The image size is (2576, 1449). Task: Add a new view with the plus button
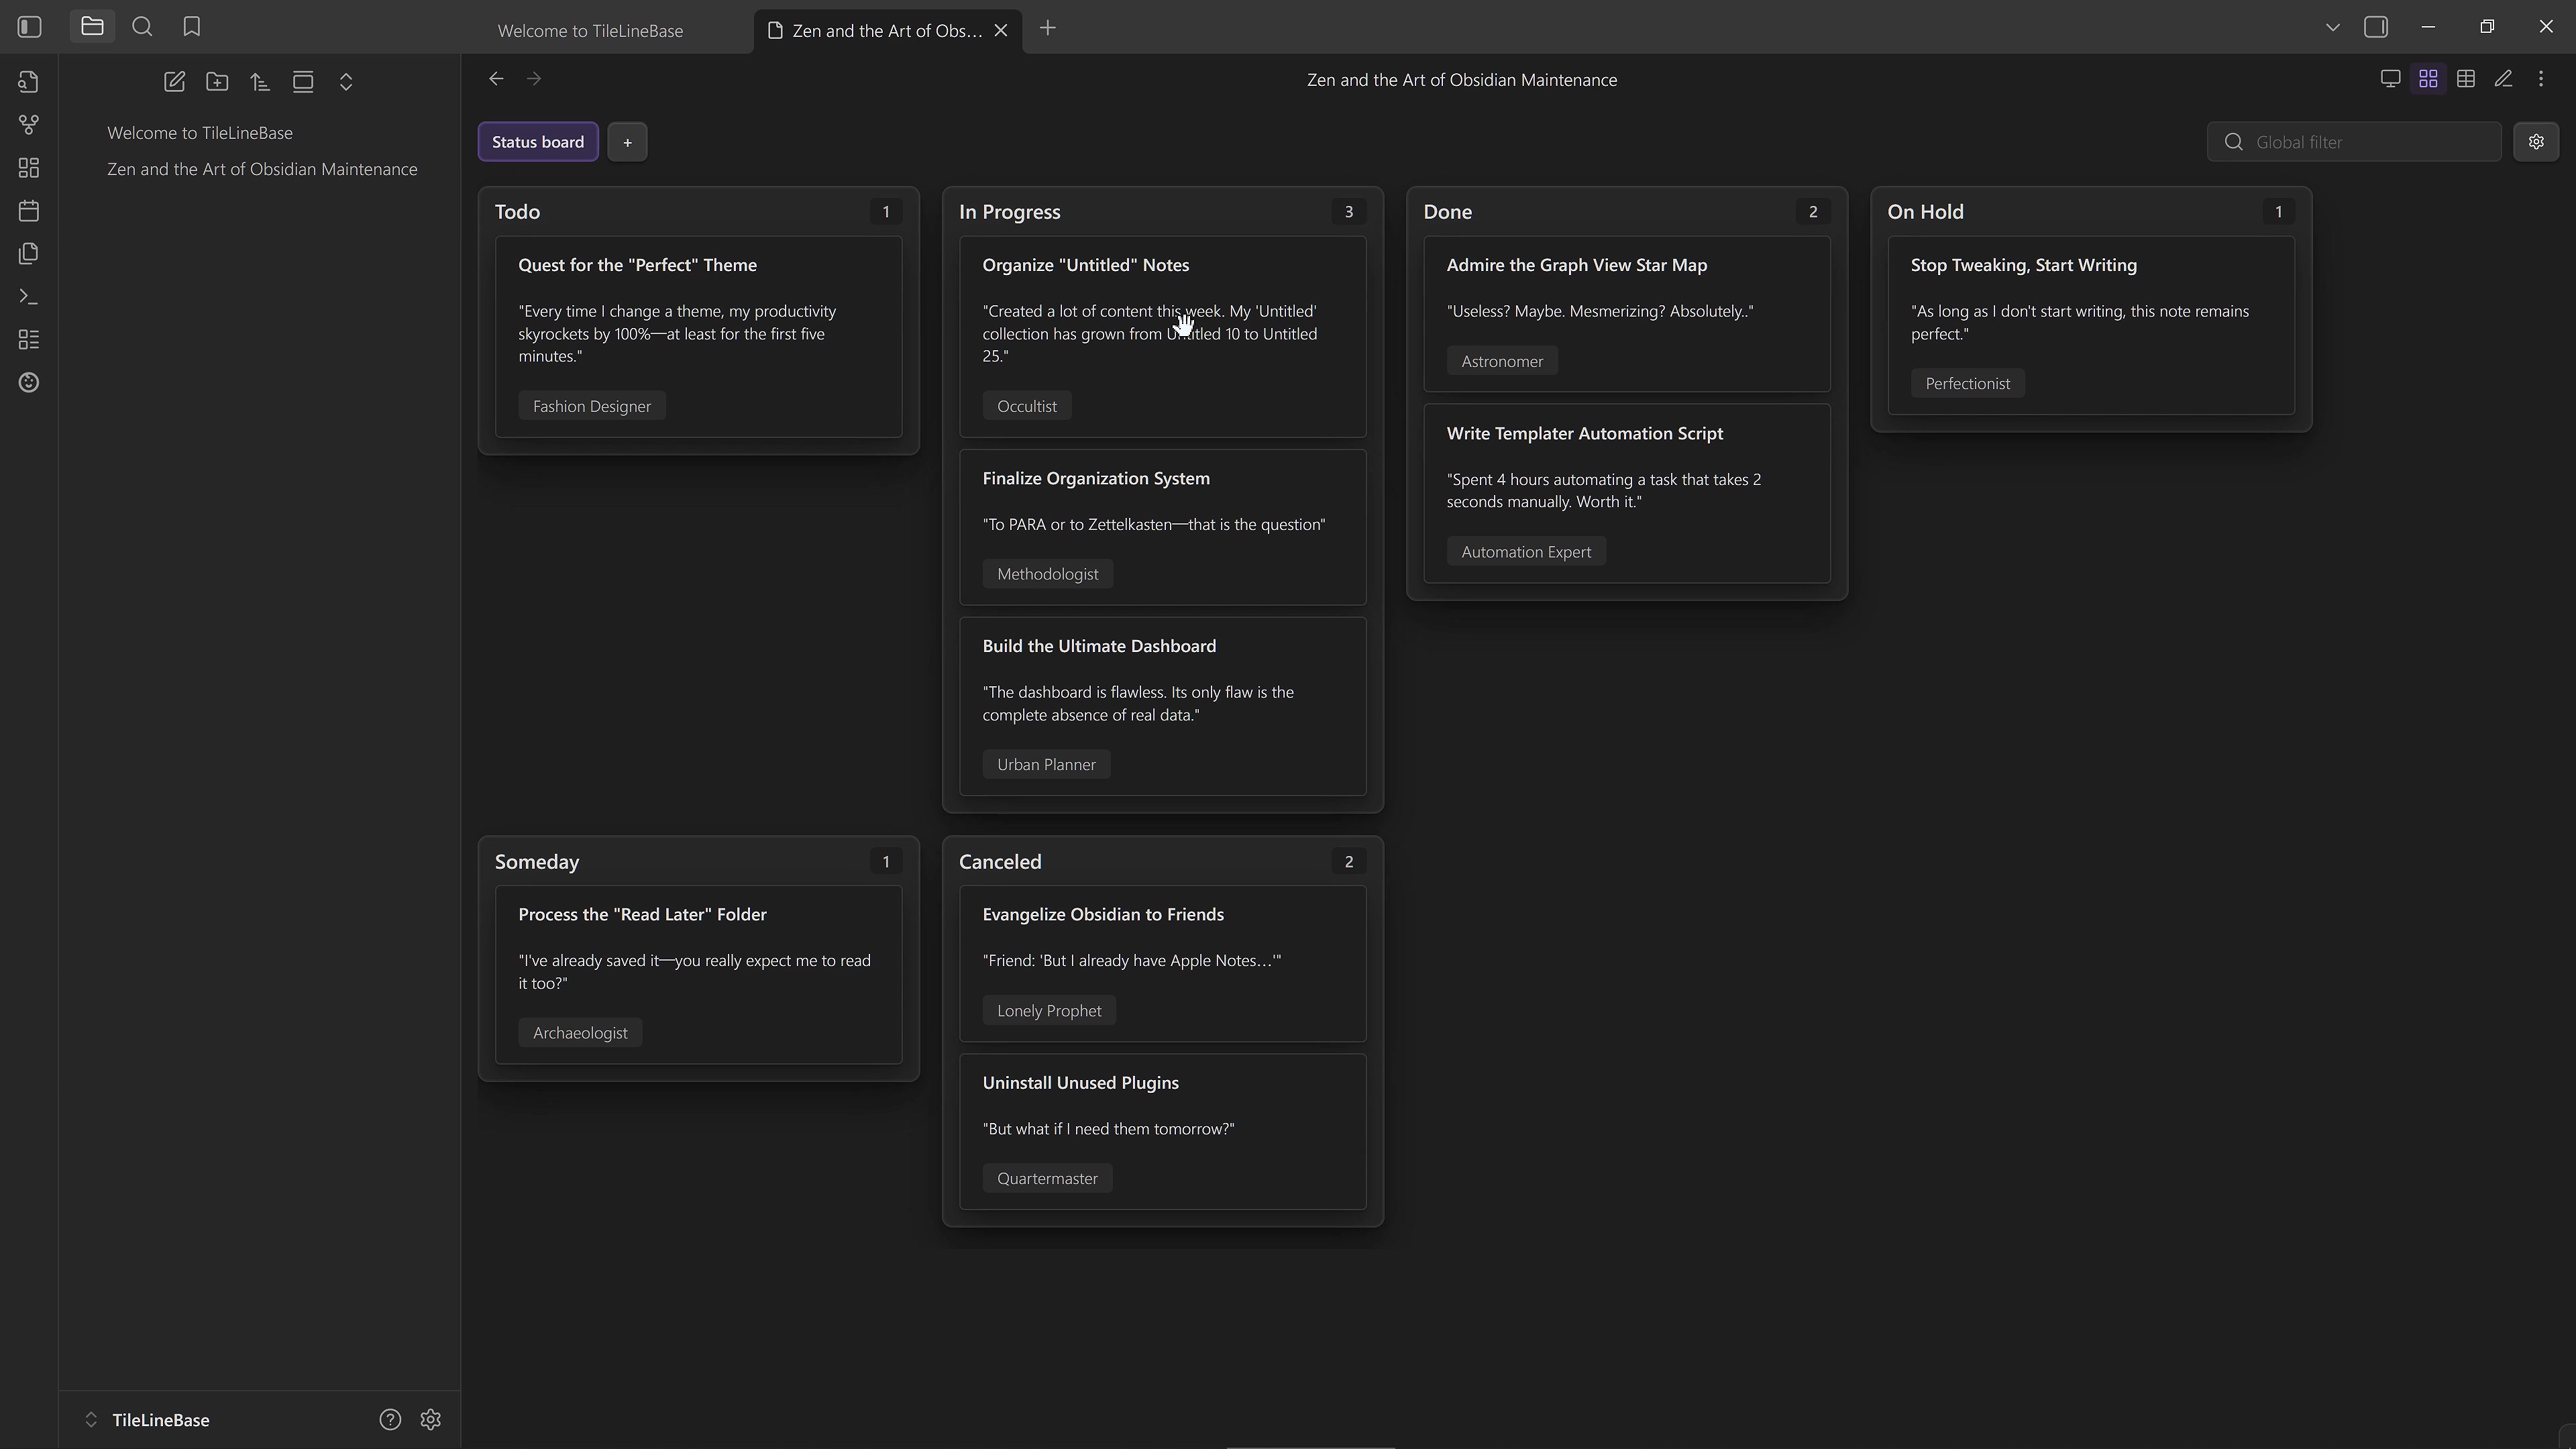(x=627, y=141)
